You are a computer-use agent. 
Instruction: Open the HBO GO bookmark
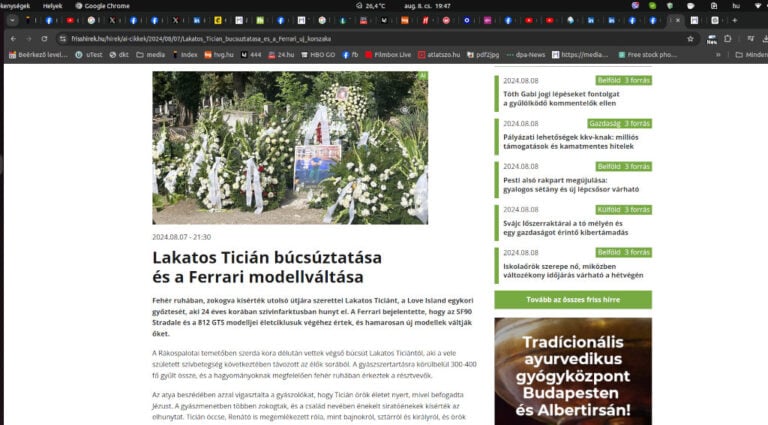(x=318, y=55)
